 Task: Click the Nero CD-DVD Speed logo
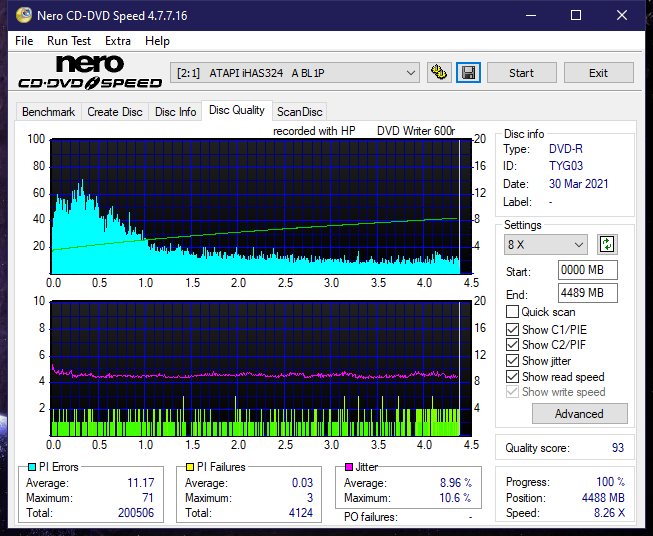(x=90, y=72)
